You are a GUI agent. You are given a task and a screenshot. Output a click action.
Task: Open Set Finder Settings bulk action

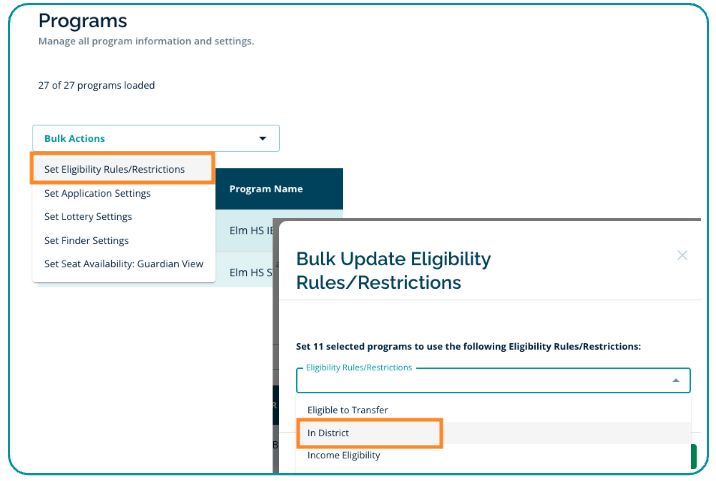(x=86, y=241)
